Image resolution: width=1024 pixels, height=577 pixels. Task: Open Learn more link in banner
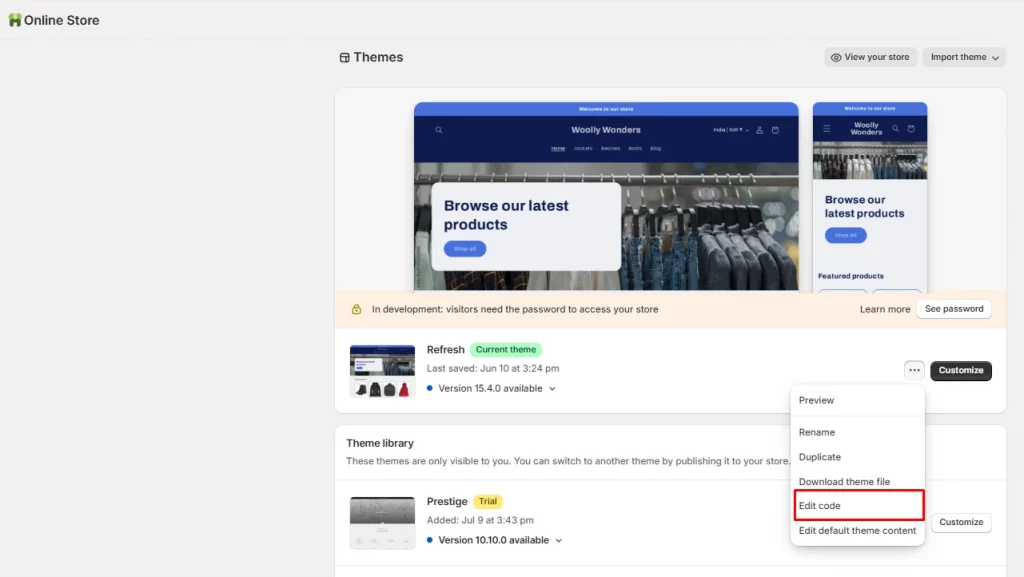click(884, 309)
